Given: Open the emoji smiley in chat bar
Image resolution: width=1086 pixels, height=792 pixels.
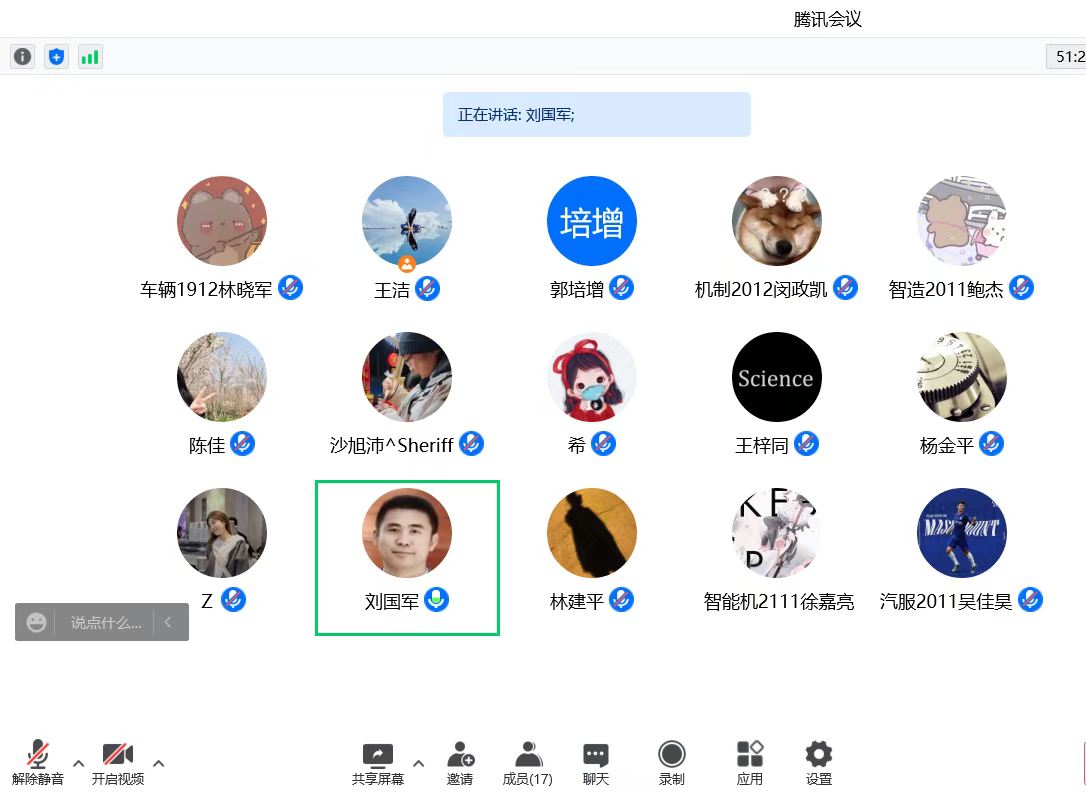Looking at the screenshot, I should (37, 623).
